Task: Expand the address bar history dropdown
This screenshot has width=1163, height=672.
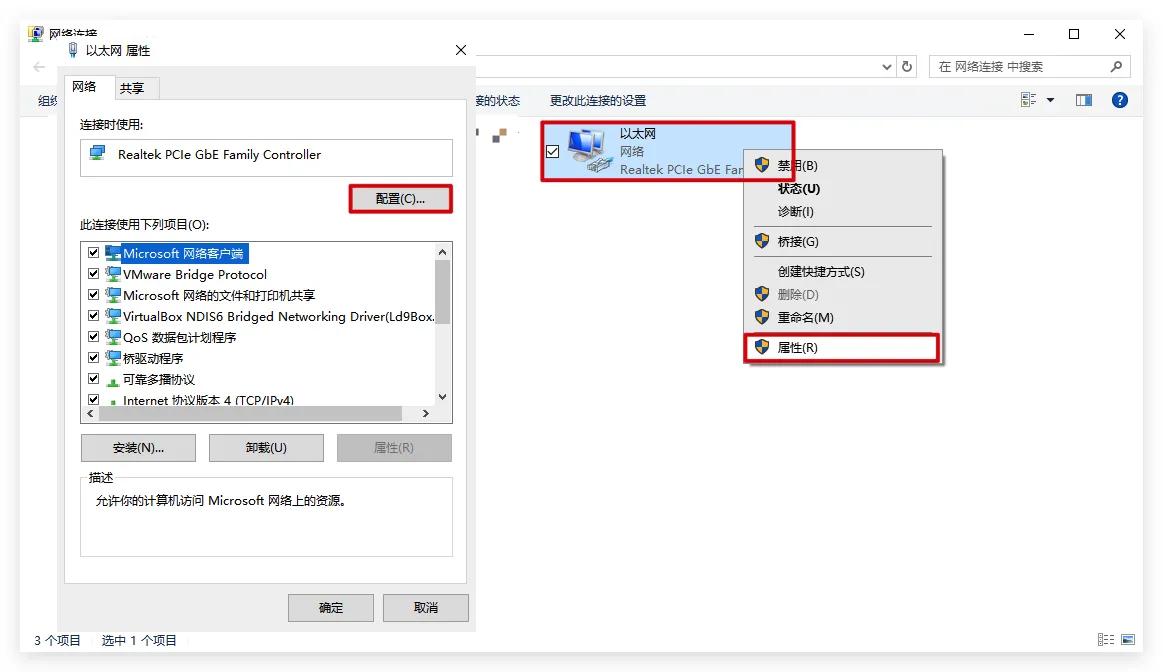Action: pos(887,67)
